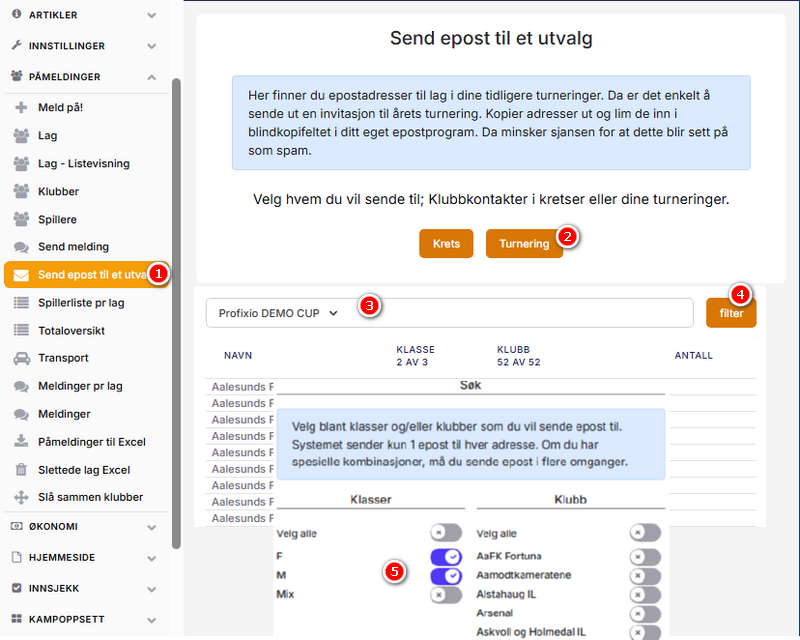
Task: Click the Transport car icon
Action: point(21,358)
